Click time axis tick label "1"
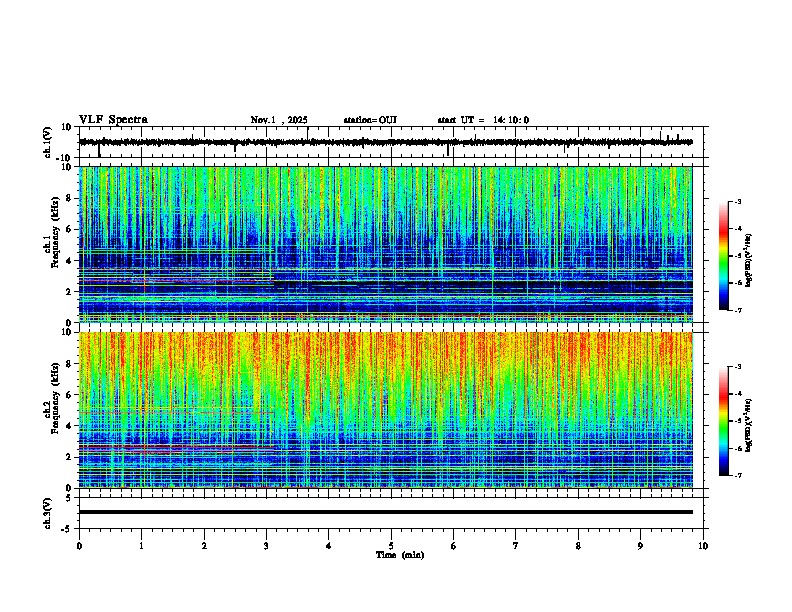 pyautogui.click(x=141, y=546)
